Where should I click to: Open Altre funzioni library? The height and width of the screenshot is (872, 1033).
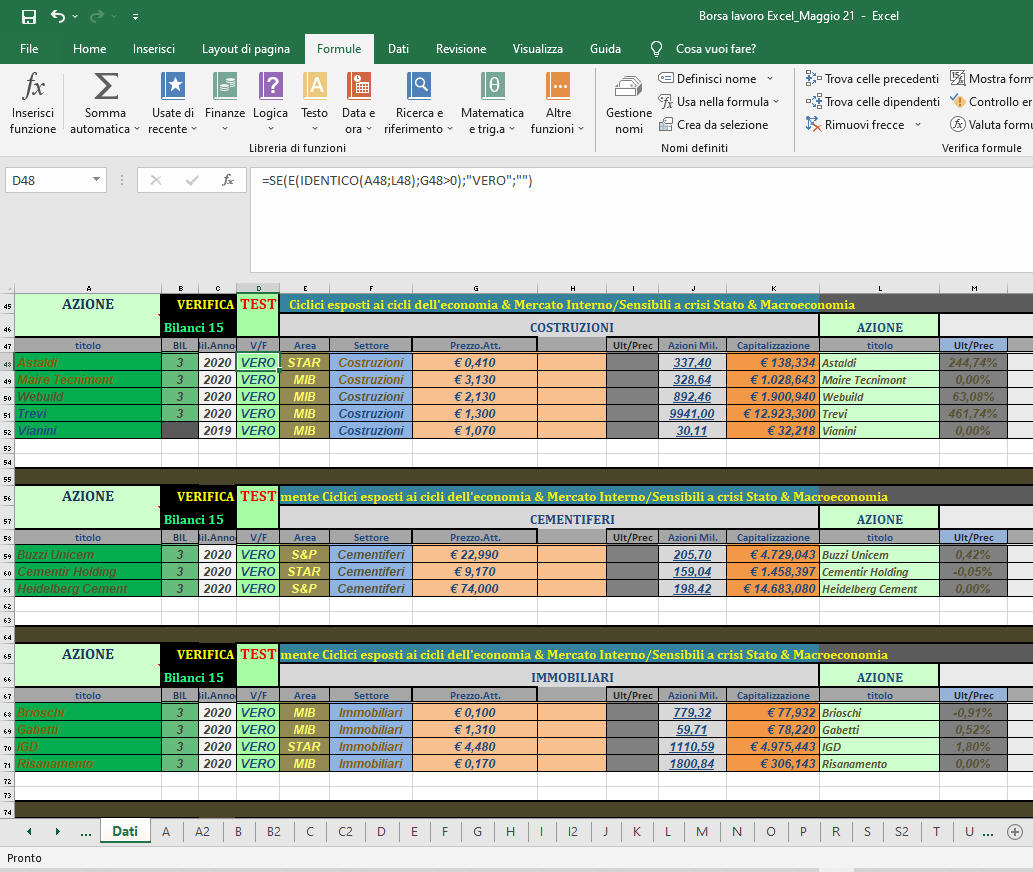558,103
